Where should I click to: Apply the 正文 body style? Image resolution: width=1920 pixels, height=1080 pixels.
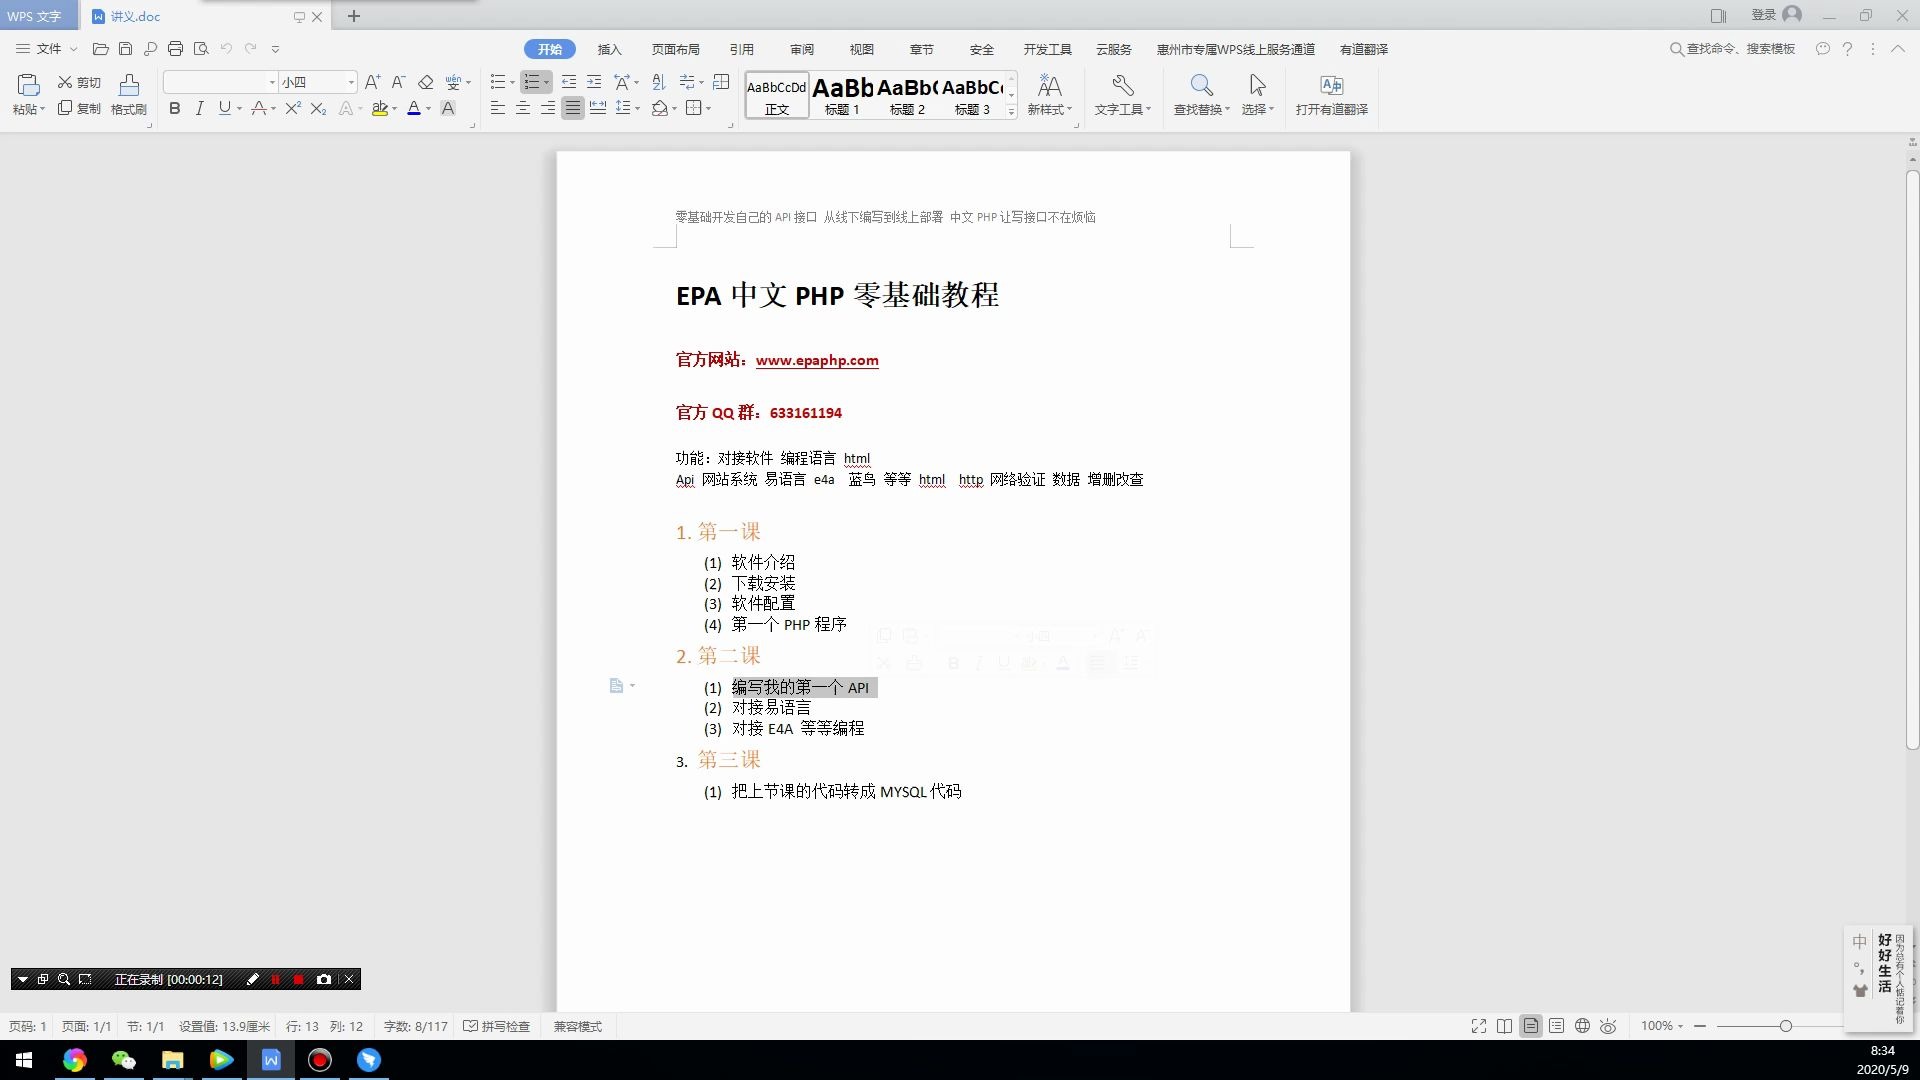(x=777, y=96)
